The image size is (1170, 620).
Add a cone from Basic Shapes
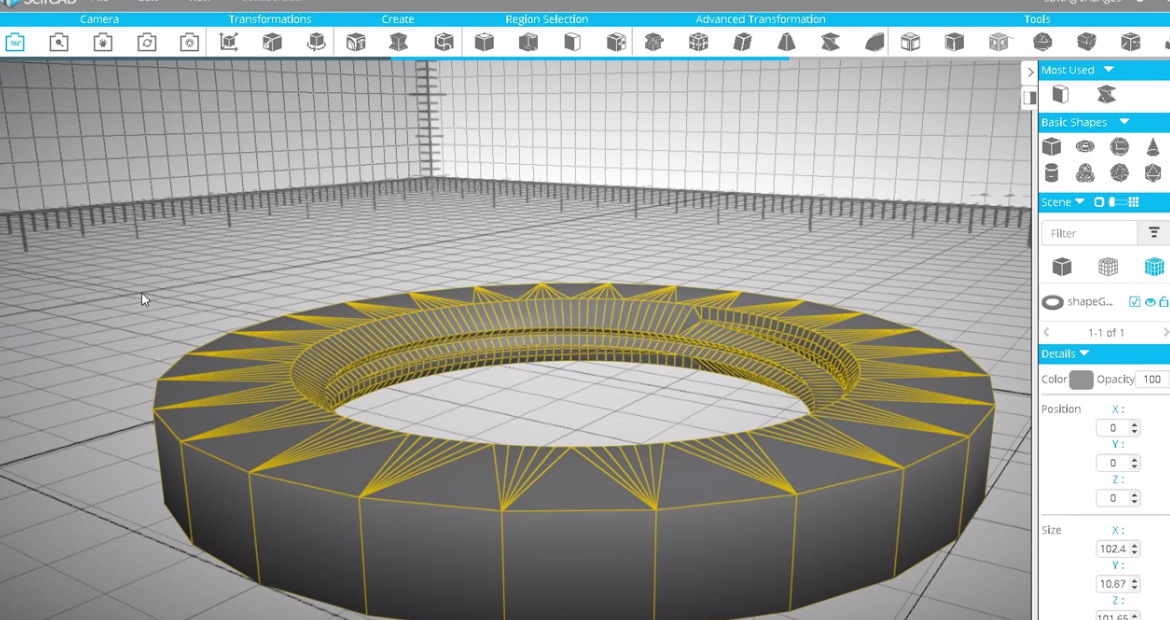point(1153,146)
